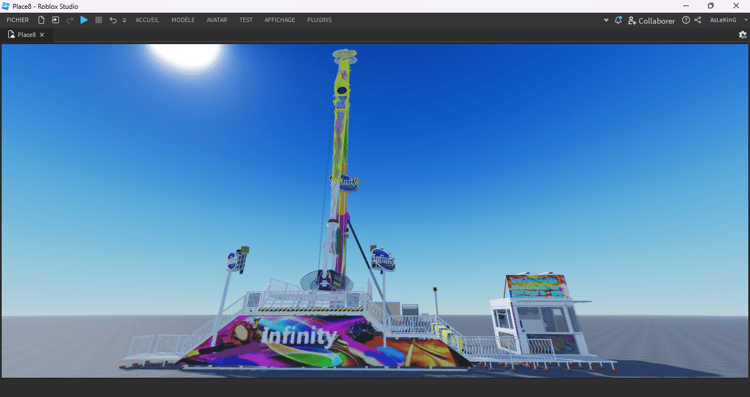750x397 pixels.
Task: Start the blue Play test button
Action: (x=84, y=20)
